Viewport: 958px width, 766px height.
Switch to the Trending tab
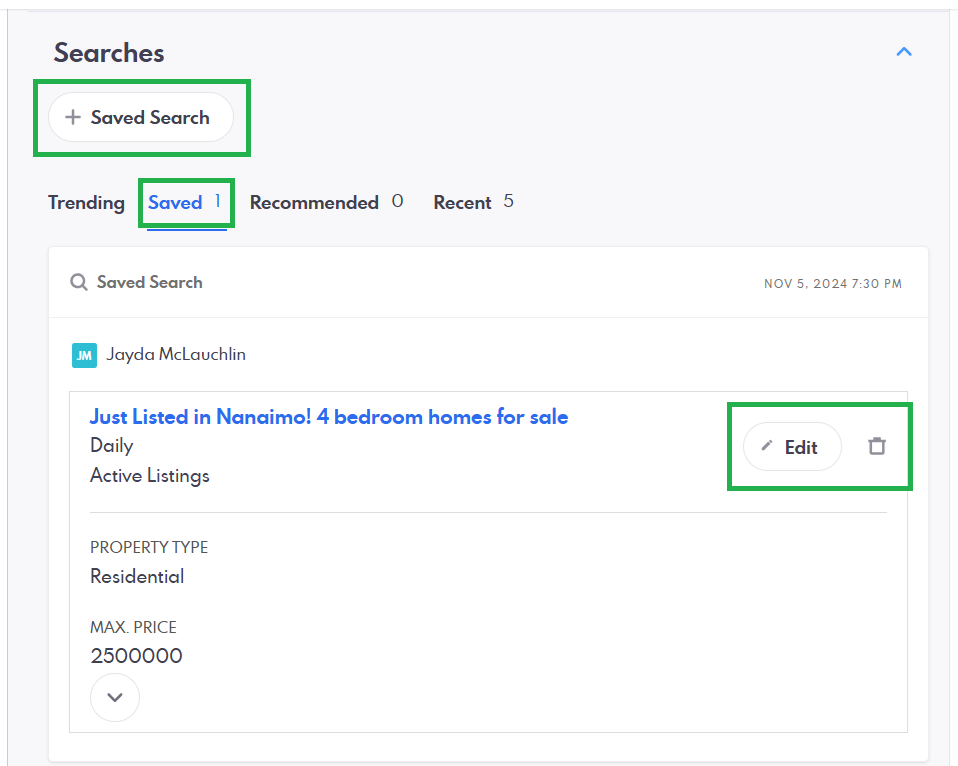click(x=86, y=203)
